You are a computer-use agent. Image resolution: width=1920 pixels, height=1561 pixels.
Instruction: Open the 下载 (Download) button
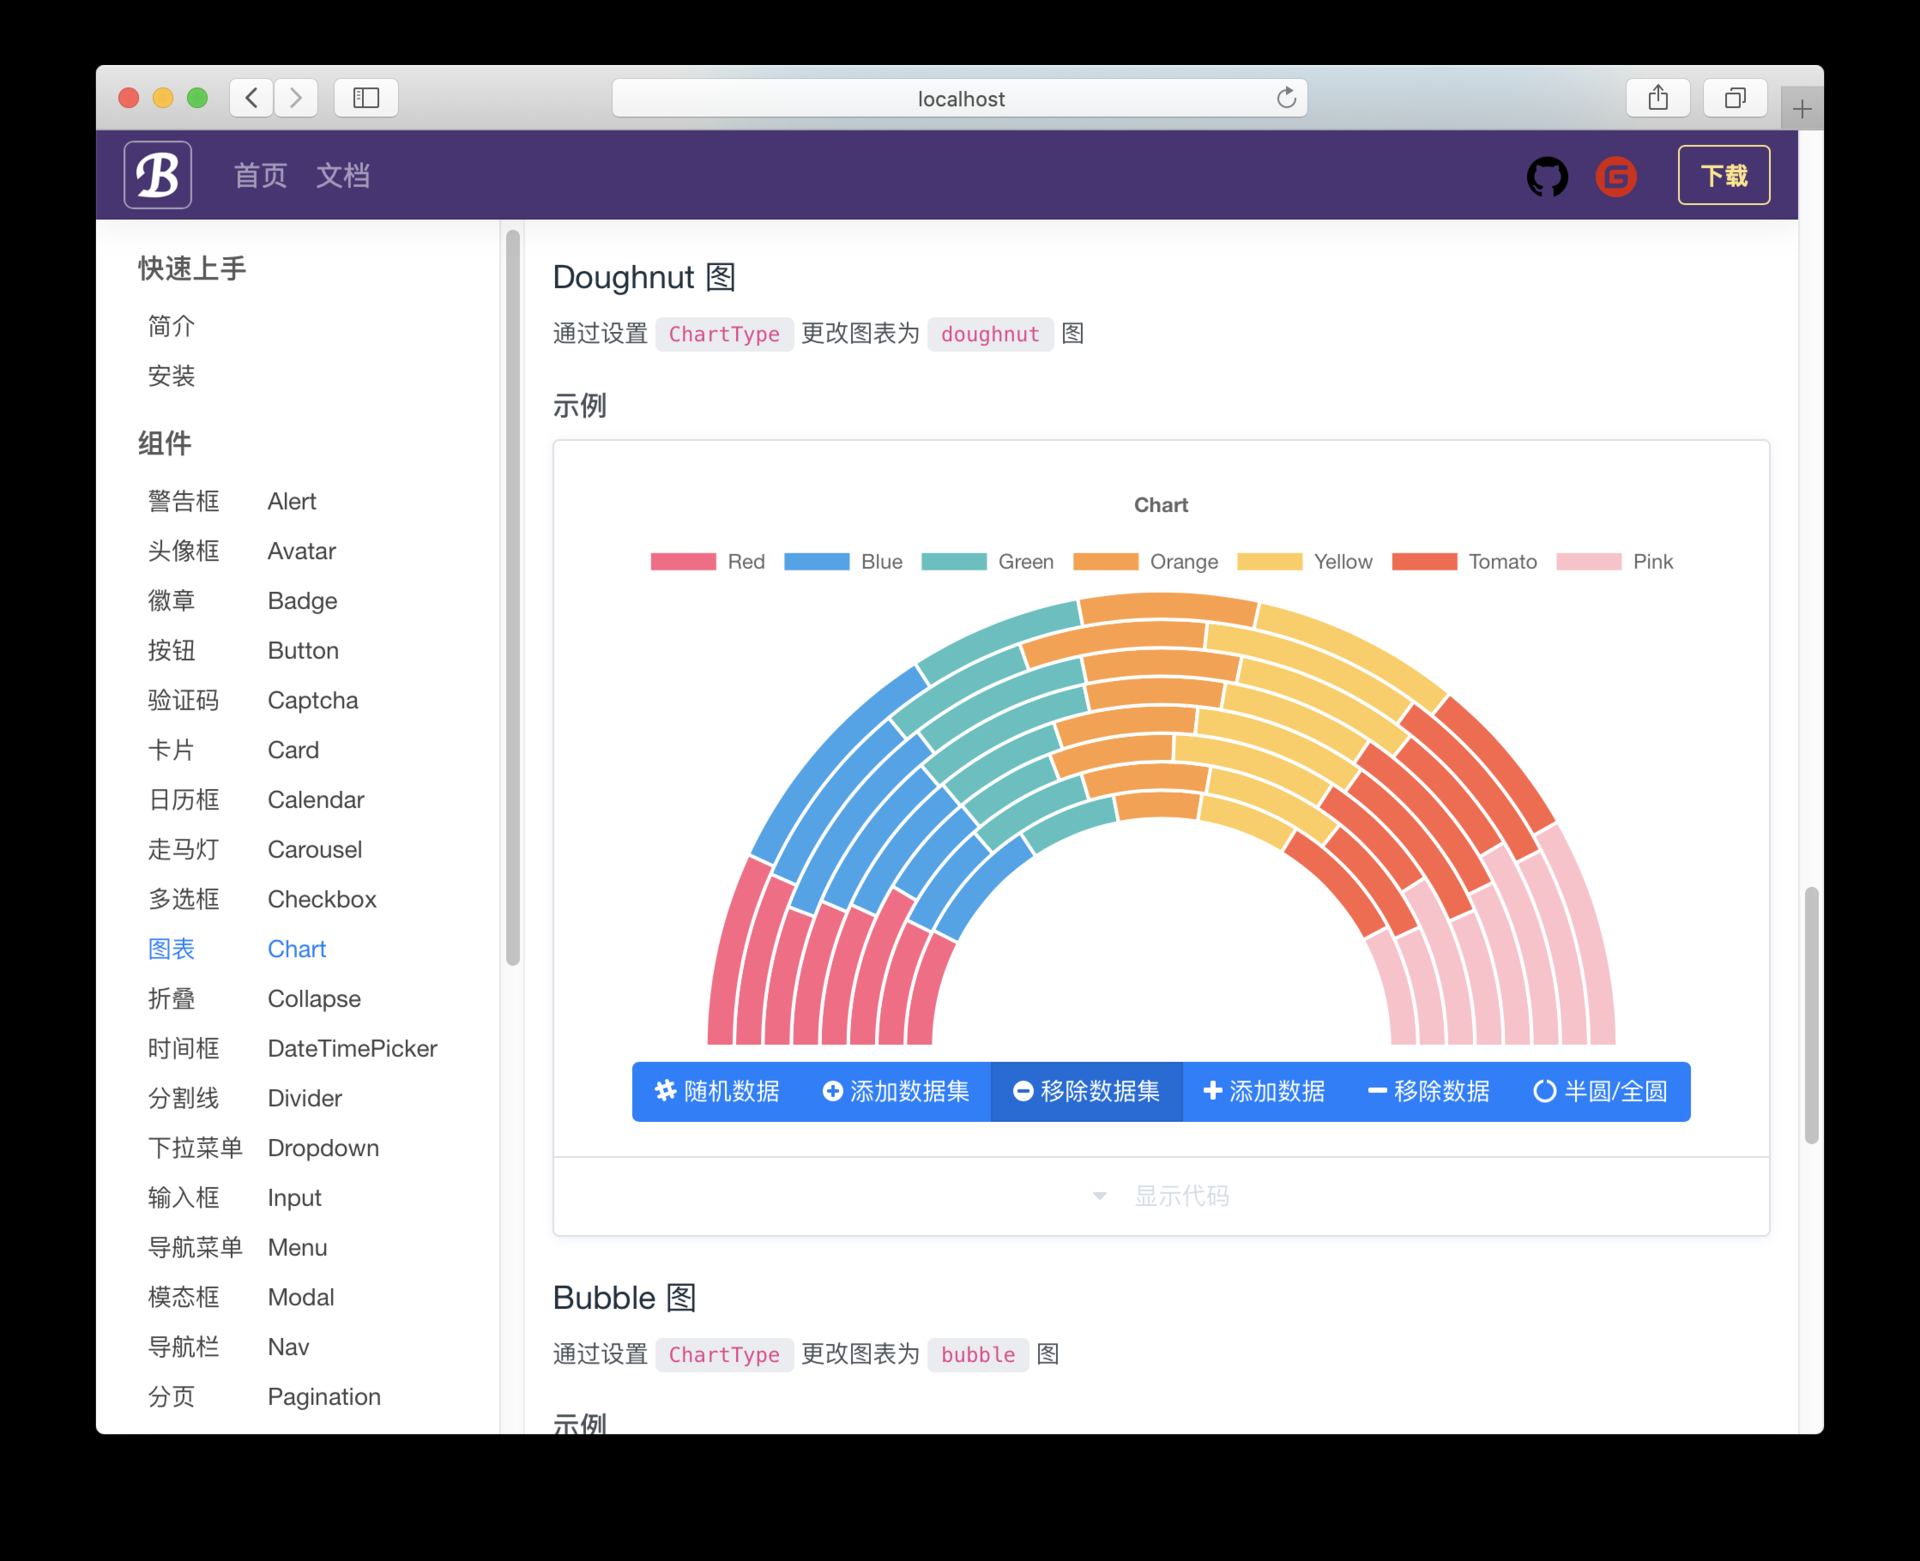[x=1724, y=175]
